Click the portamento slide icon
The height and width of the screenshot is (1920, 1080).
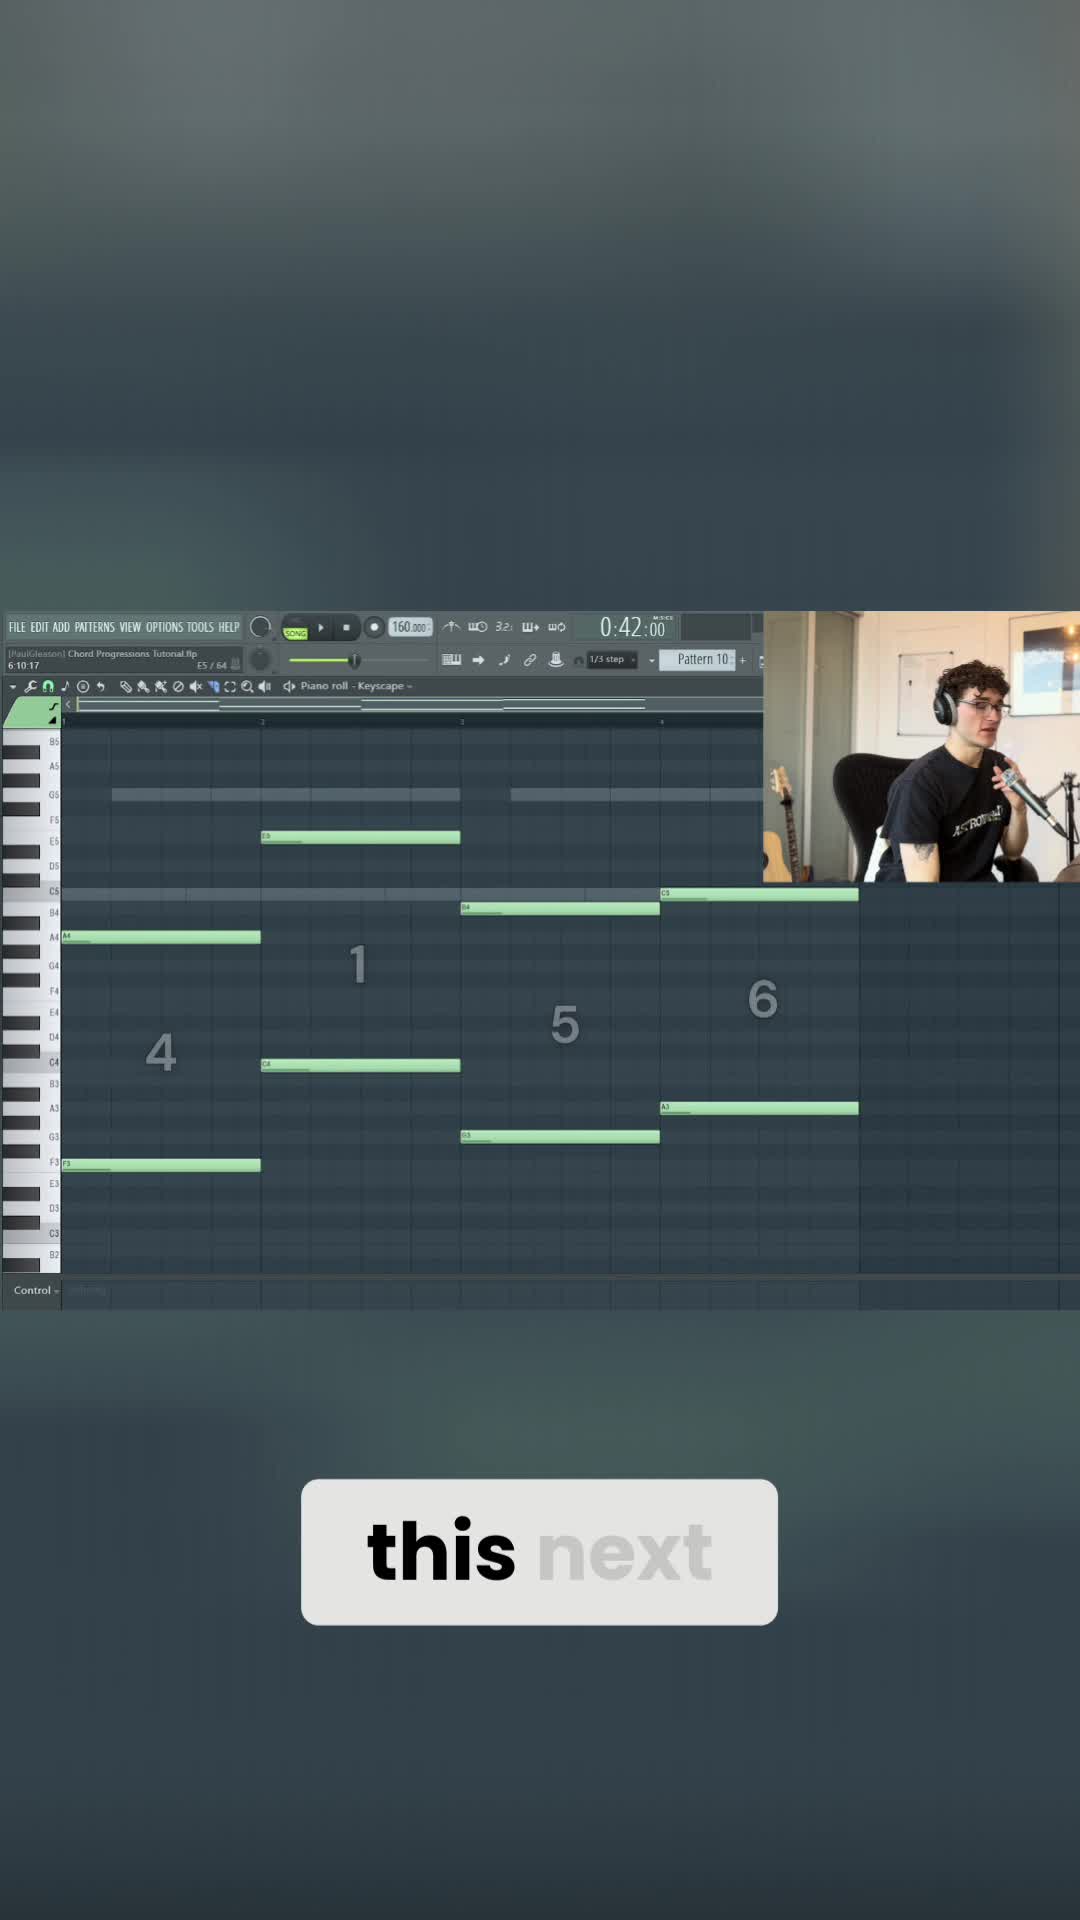53,706
